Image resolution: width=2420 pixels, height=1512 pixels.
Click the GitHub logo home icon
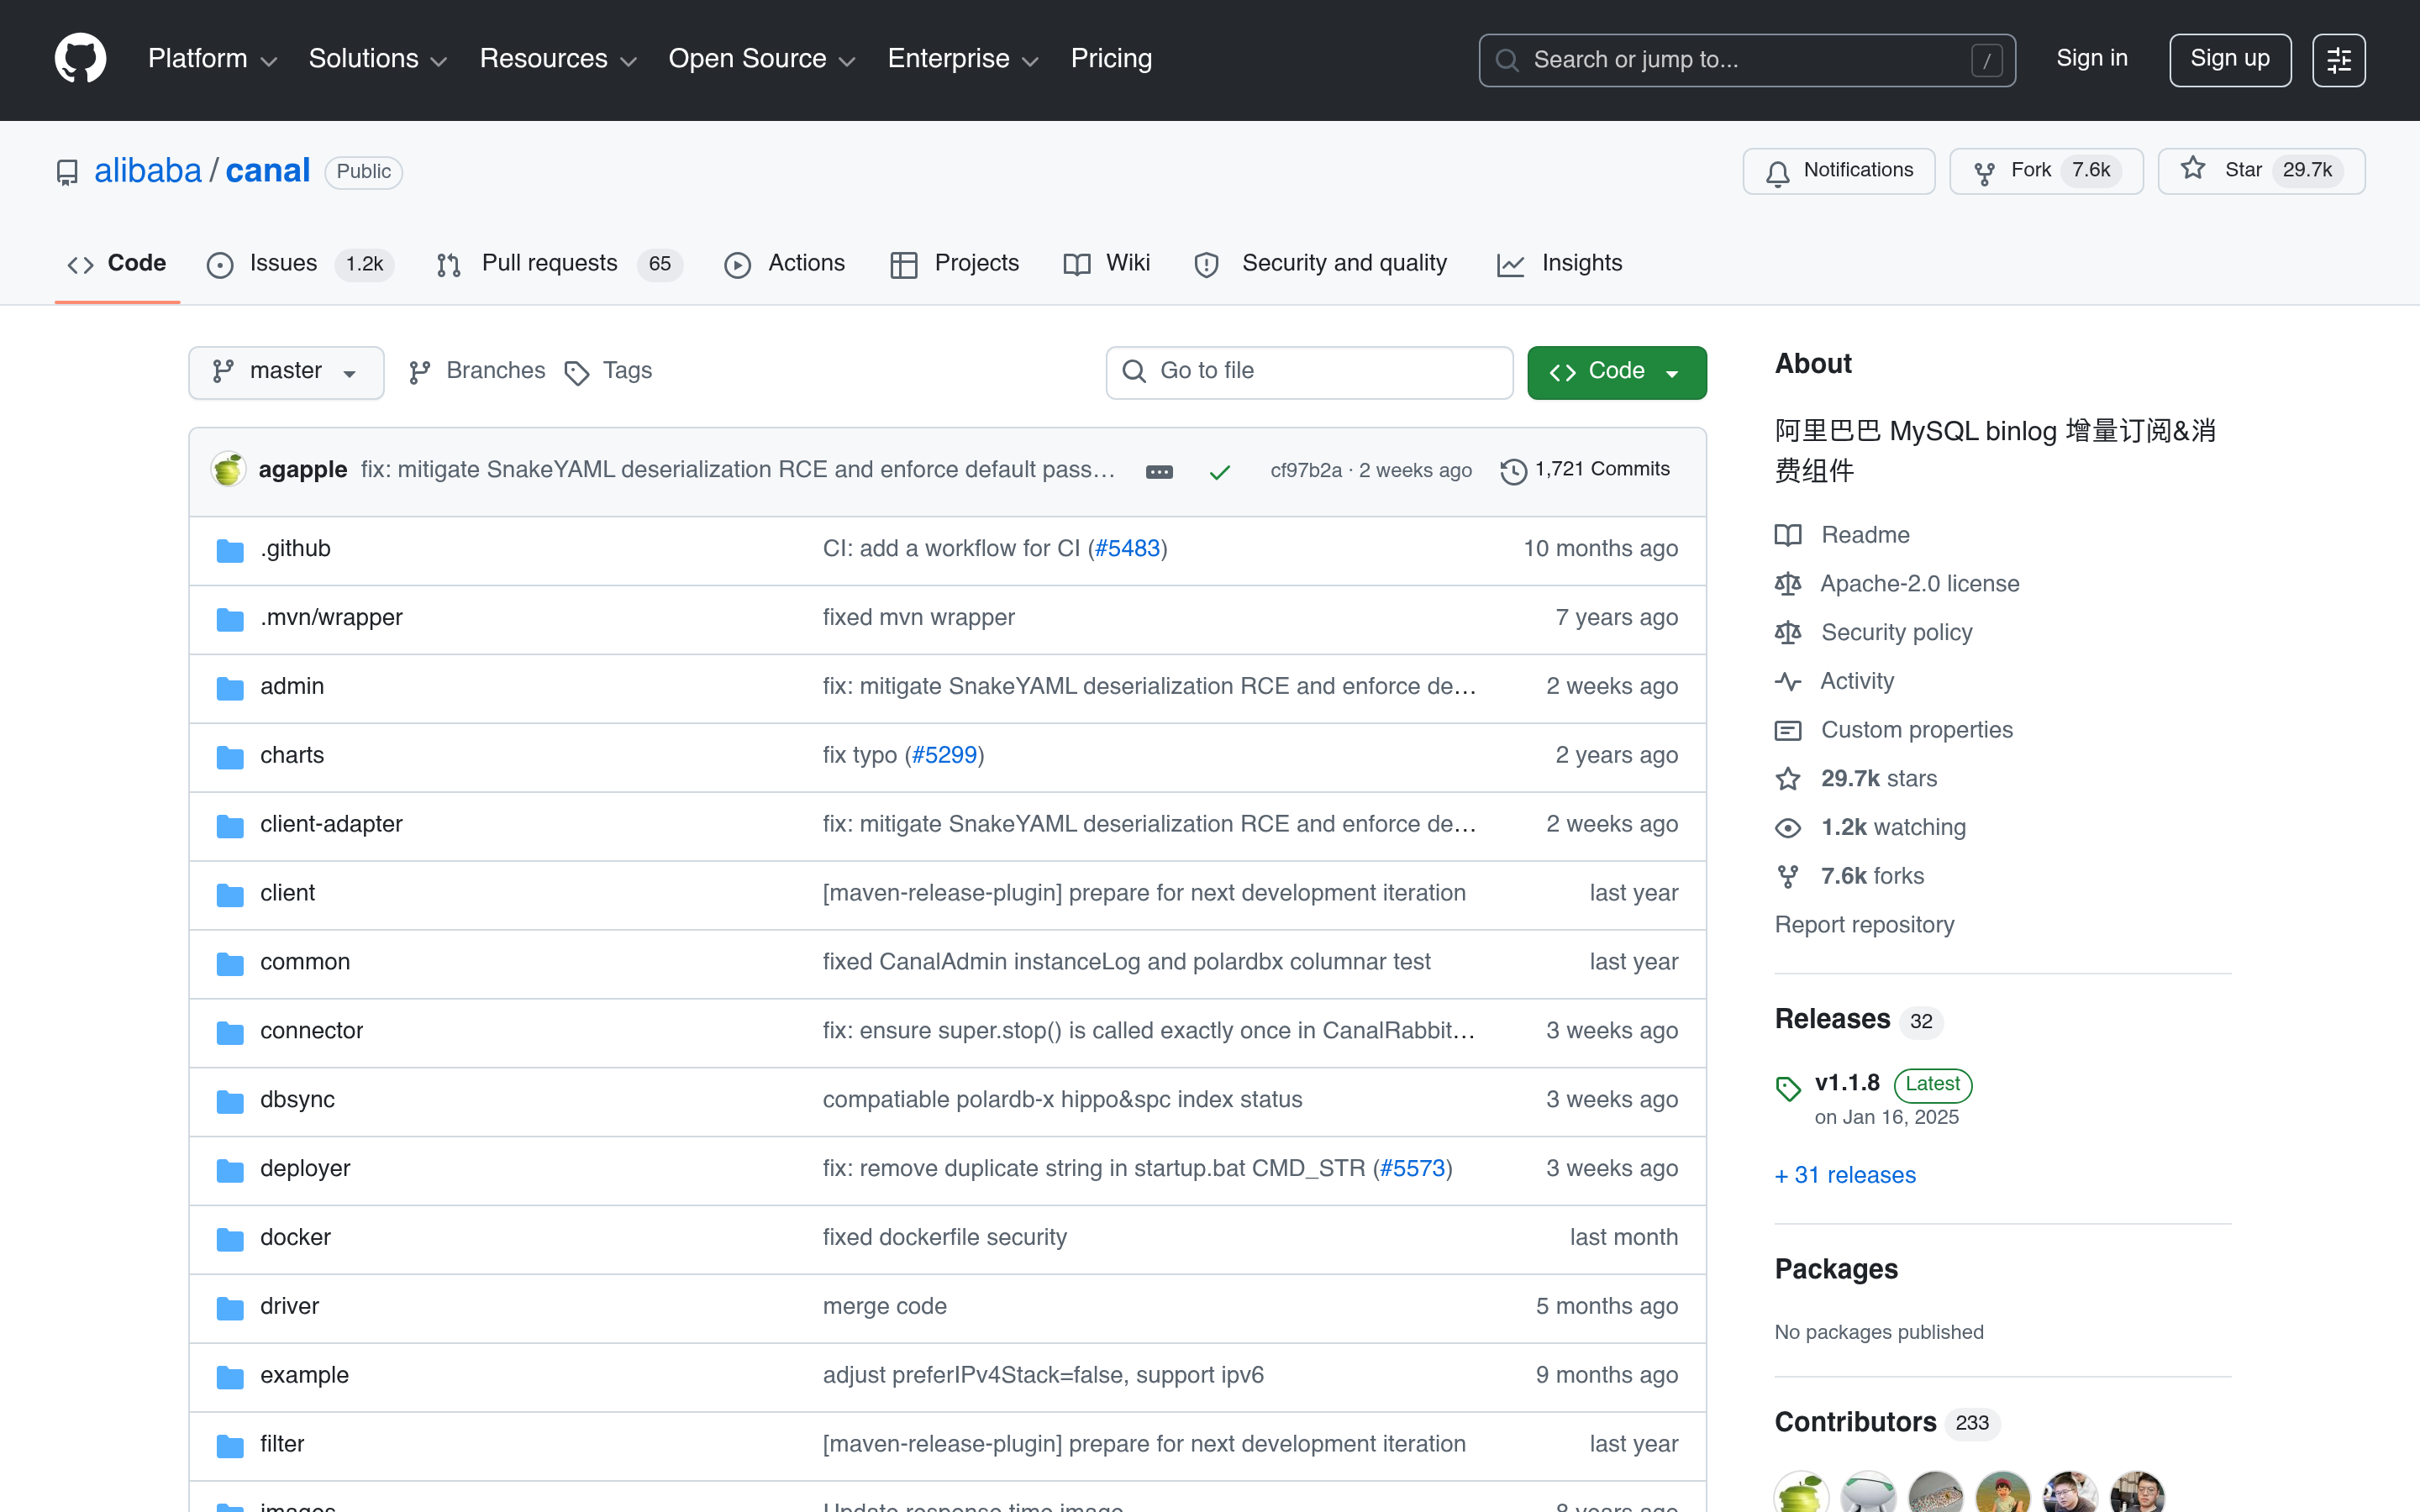80,59
